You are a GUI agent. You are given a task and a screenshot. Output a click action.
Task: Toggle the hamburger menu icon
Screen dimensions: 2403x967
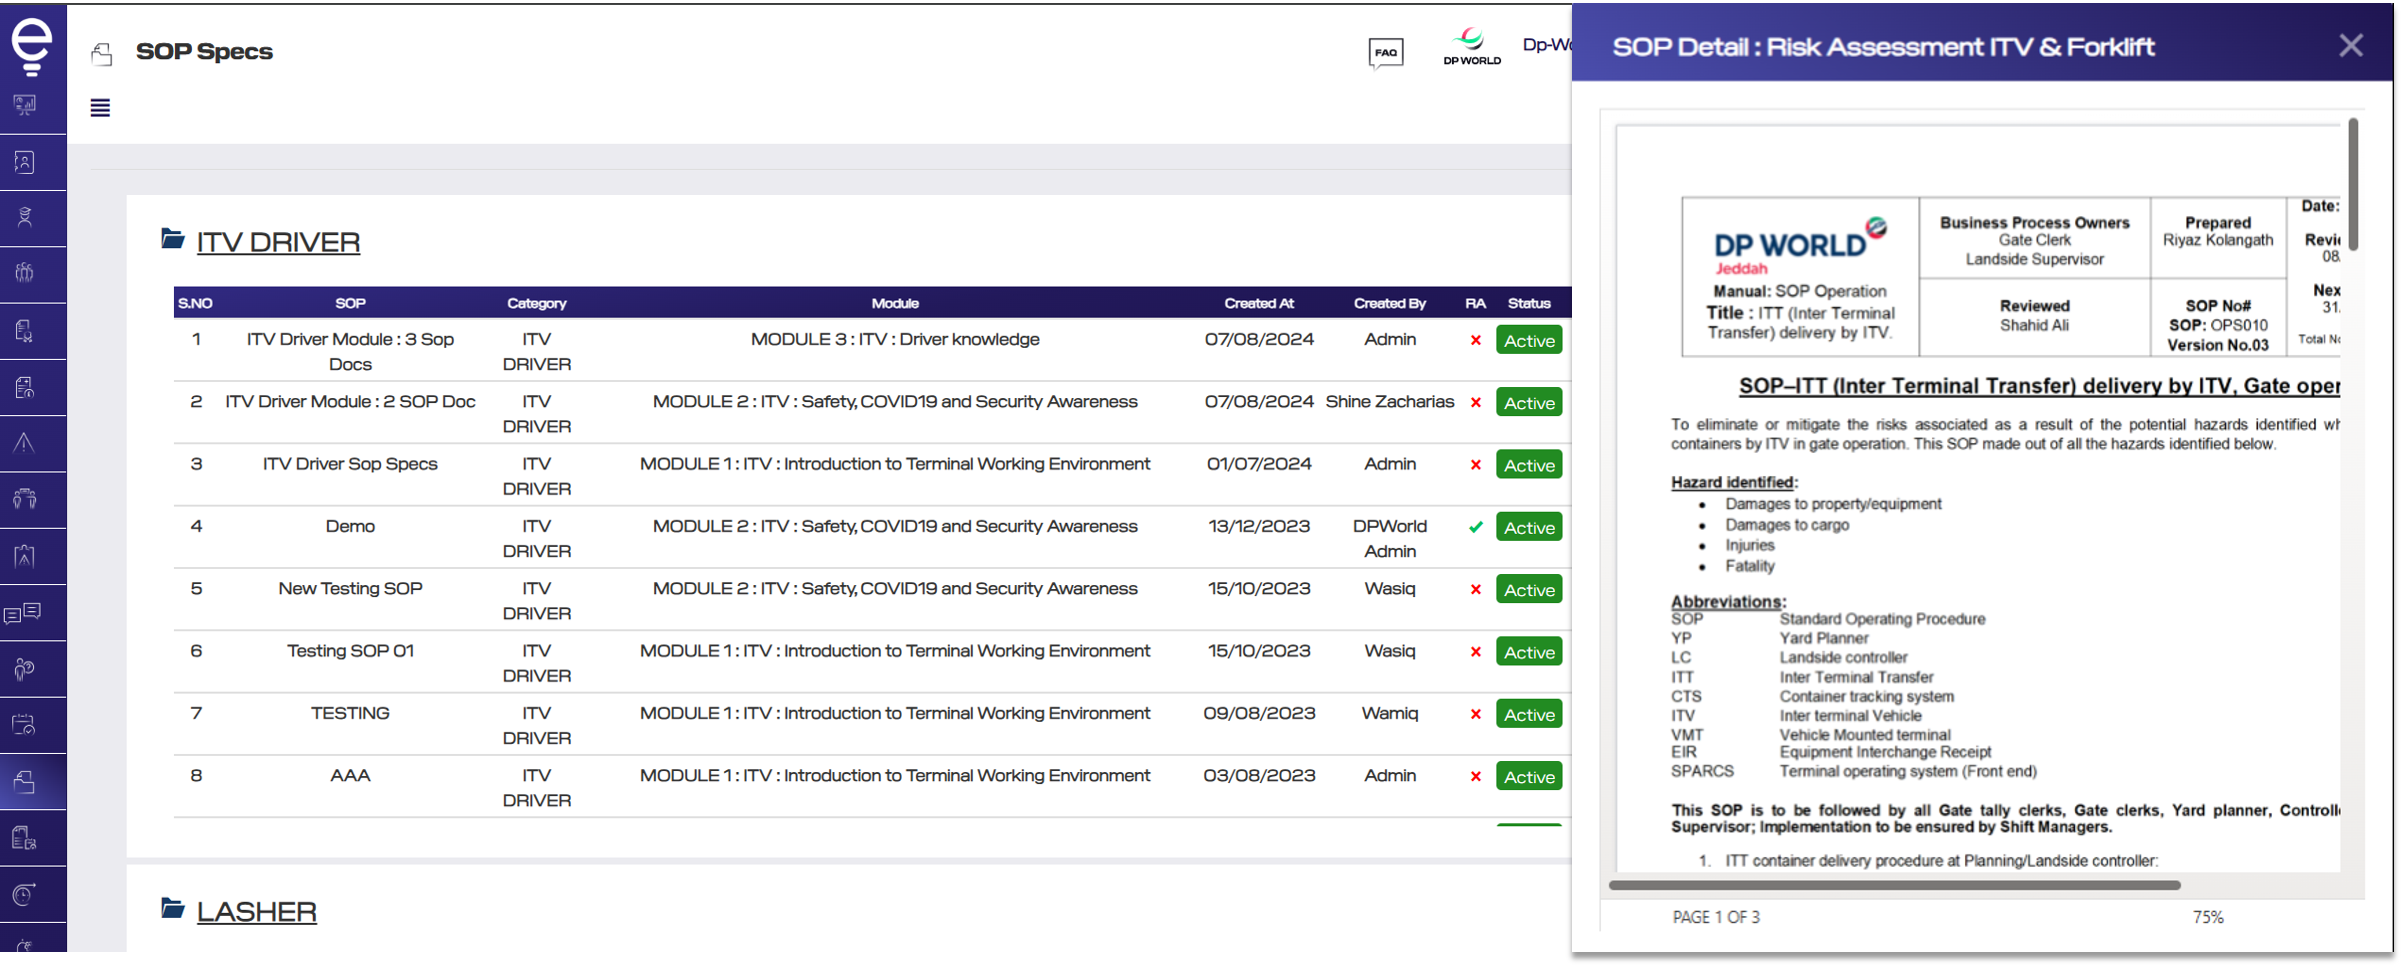click(x=100, y=107)
